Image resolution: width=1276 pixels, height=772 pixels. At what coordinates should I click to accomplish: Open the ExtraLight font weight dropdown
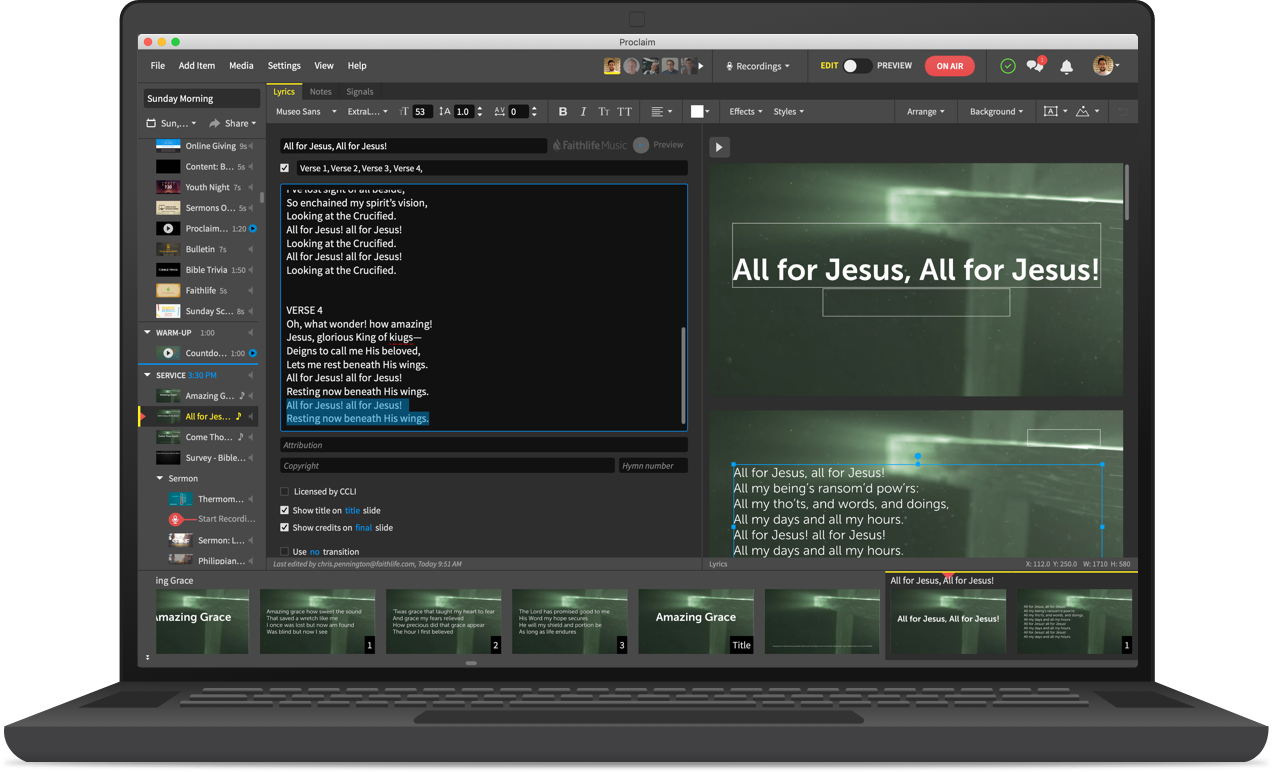368,112
